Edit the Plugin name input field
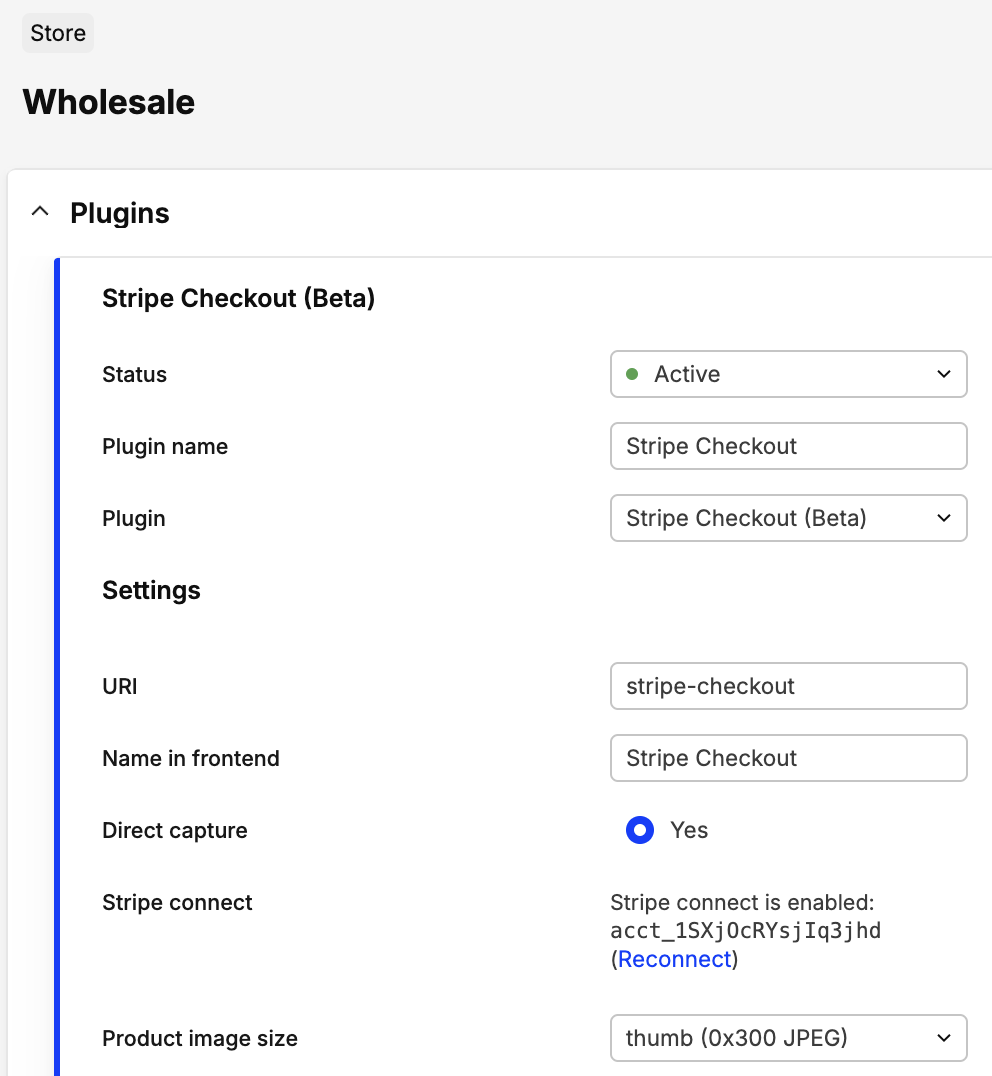Screen dimensions: 992x1076 point(788,446)
